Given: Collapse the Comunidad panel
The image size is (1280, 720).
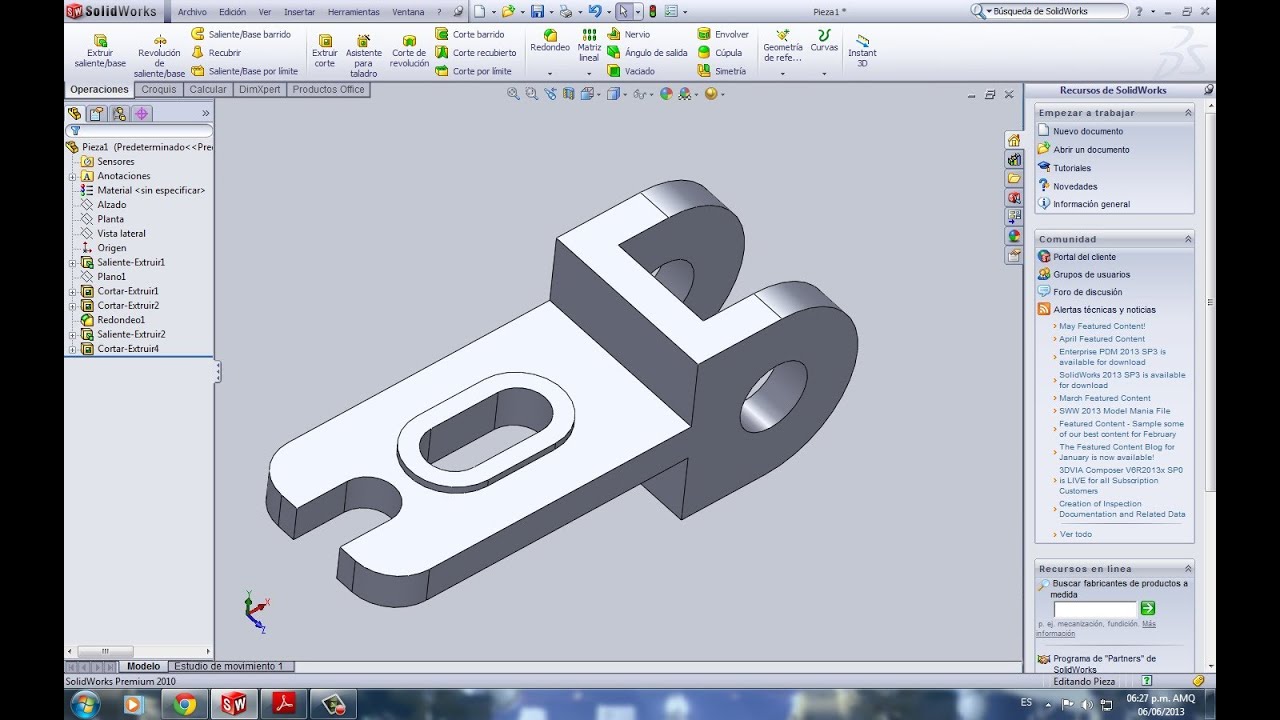Looking at the screenshot, I should pyautogui.click(x=1188, y=239).
